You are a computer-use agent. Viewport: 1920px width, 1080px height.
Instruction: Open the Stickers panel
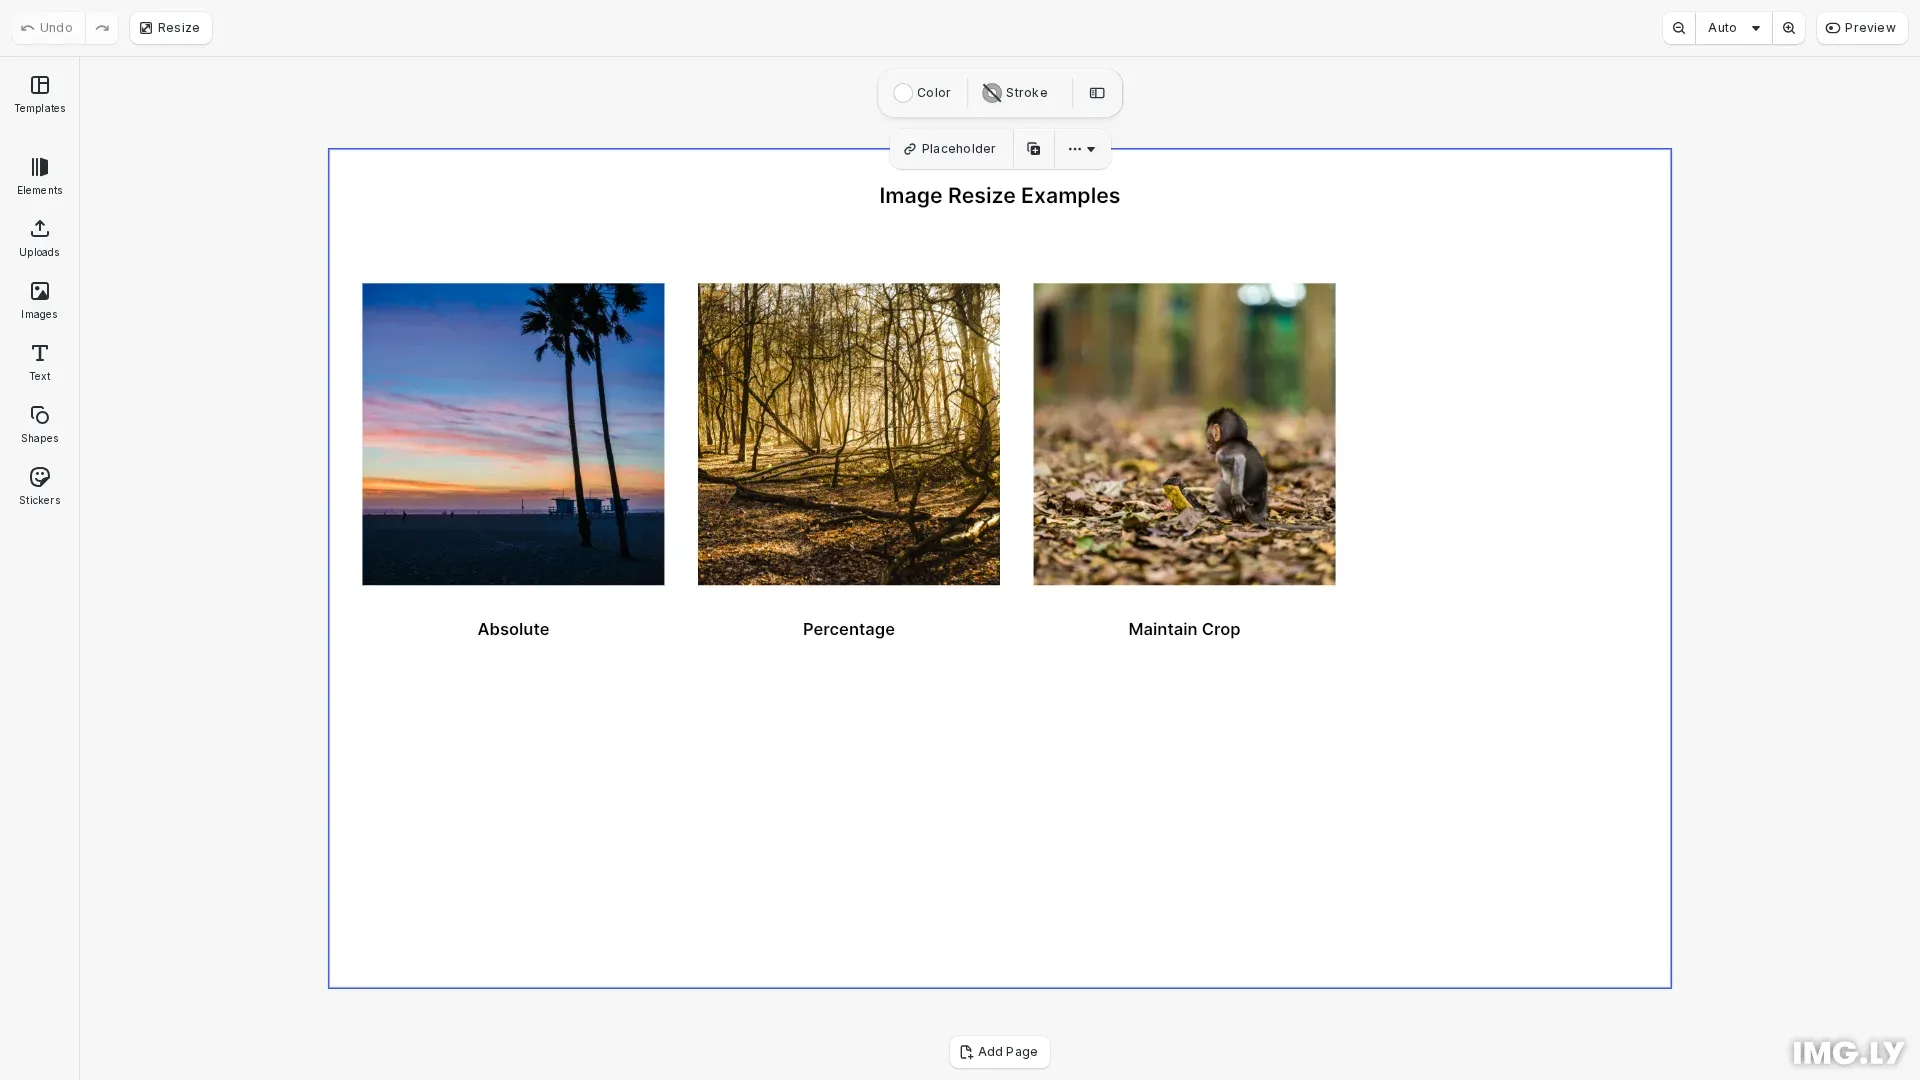39,485
